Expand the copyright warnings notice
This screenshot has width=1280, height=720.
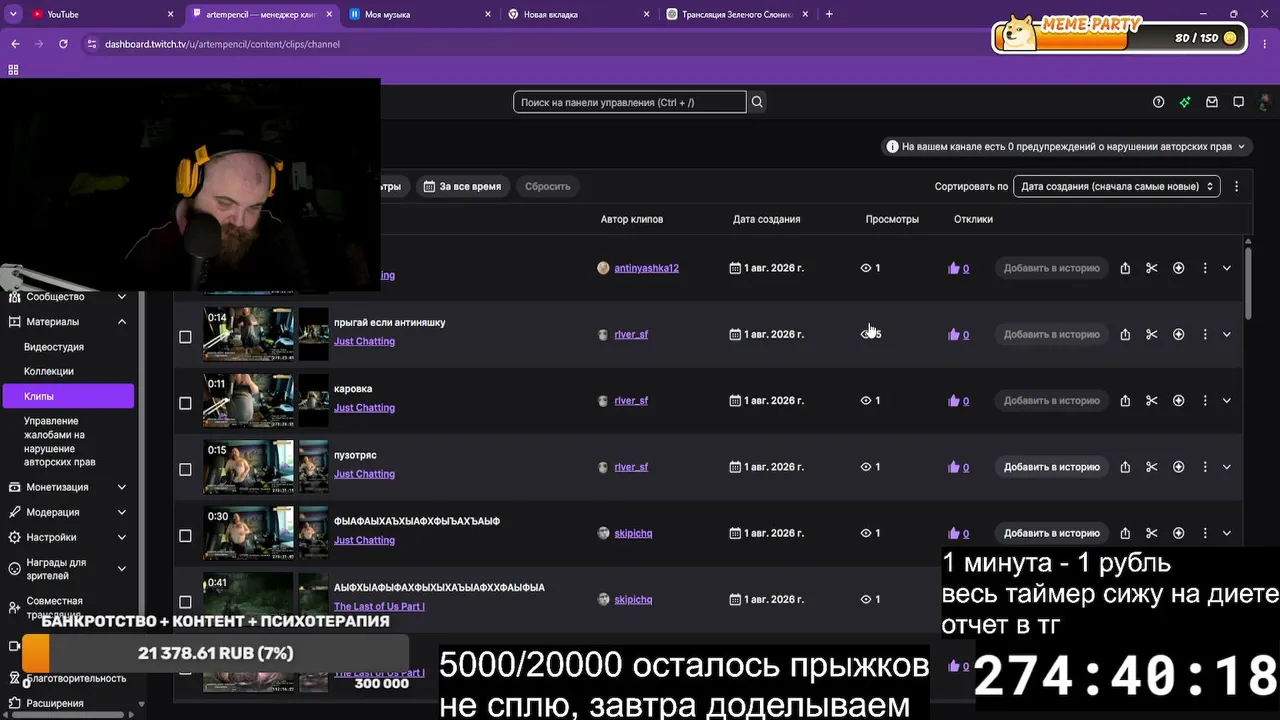click(1067, 146)
